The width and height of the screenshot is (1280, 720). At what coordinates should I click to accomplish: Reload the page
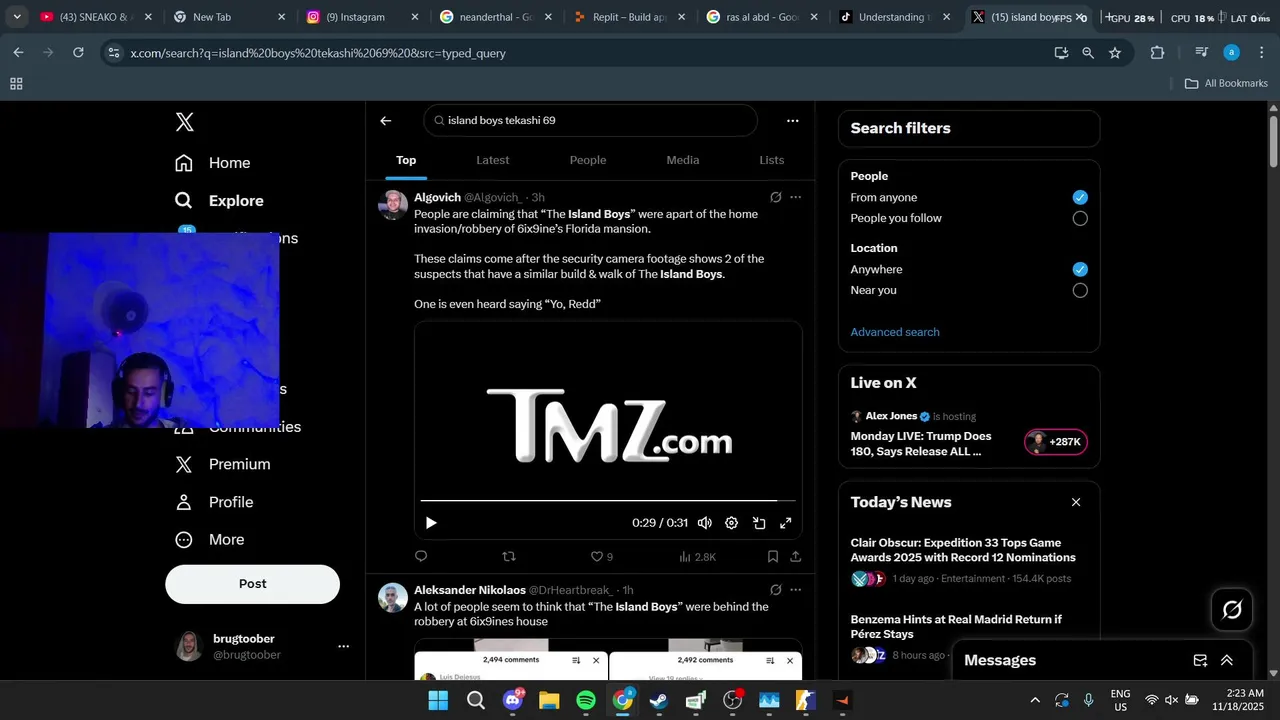click(78, 53)
